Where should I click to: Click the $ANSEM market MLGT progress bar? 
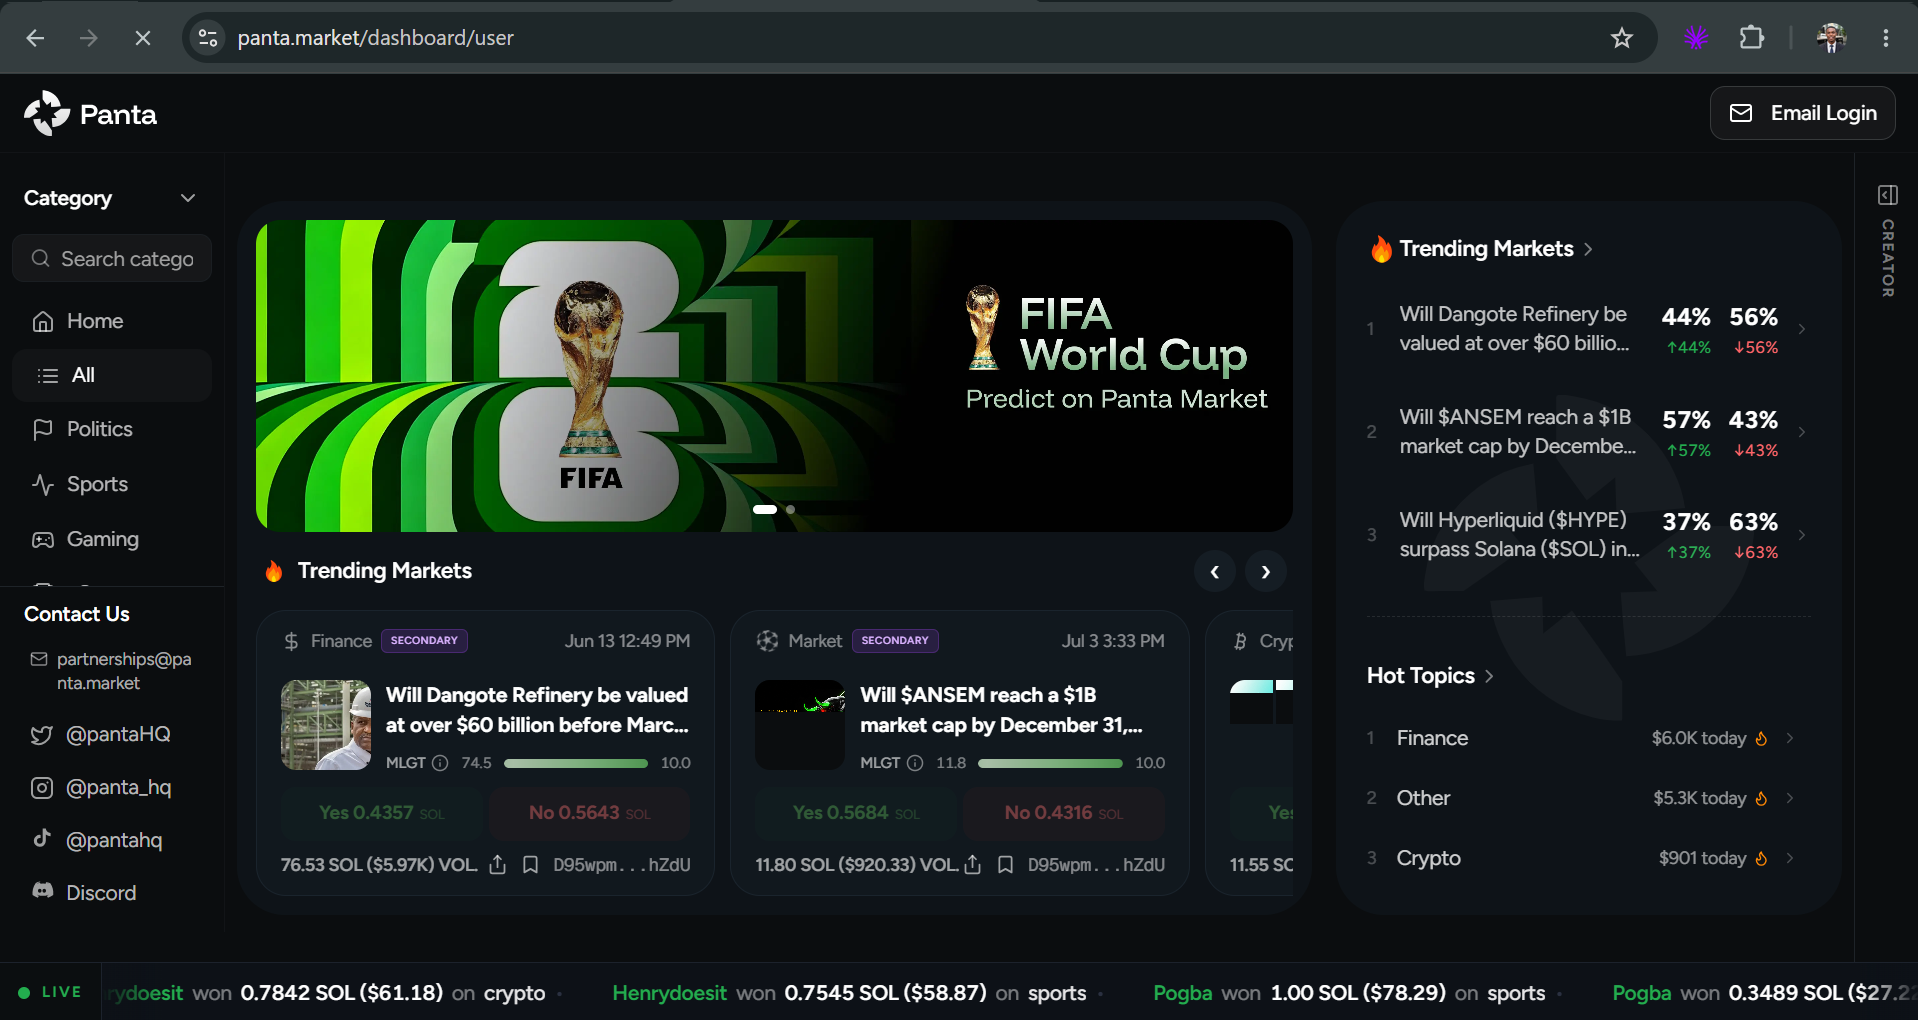1050,763
